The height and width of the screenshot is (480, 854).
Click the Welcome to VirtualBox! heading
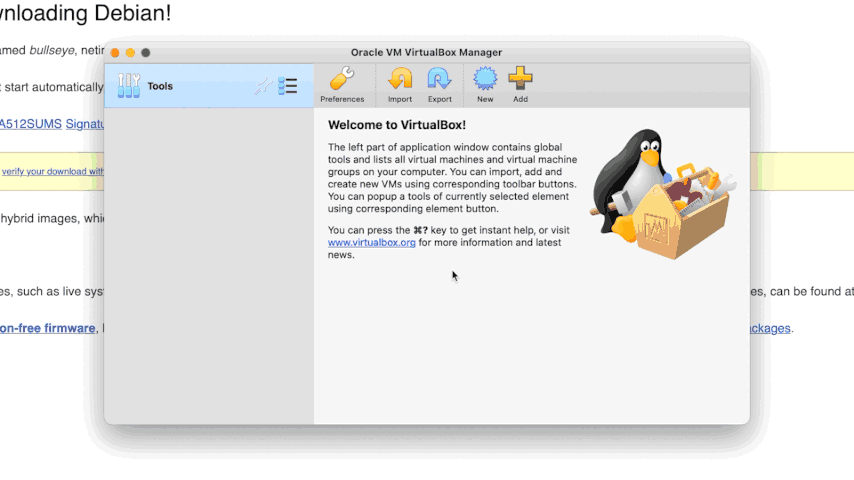click(397, 125)
